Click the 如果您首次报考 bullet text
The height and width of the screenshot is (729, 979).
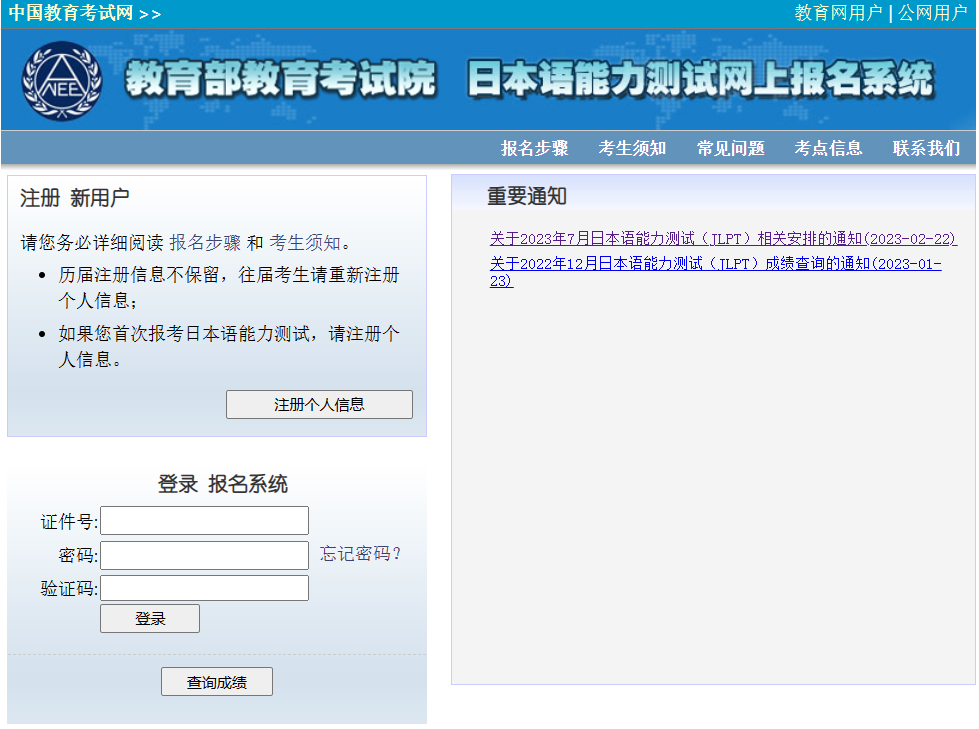(x=229, y=346)
